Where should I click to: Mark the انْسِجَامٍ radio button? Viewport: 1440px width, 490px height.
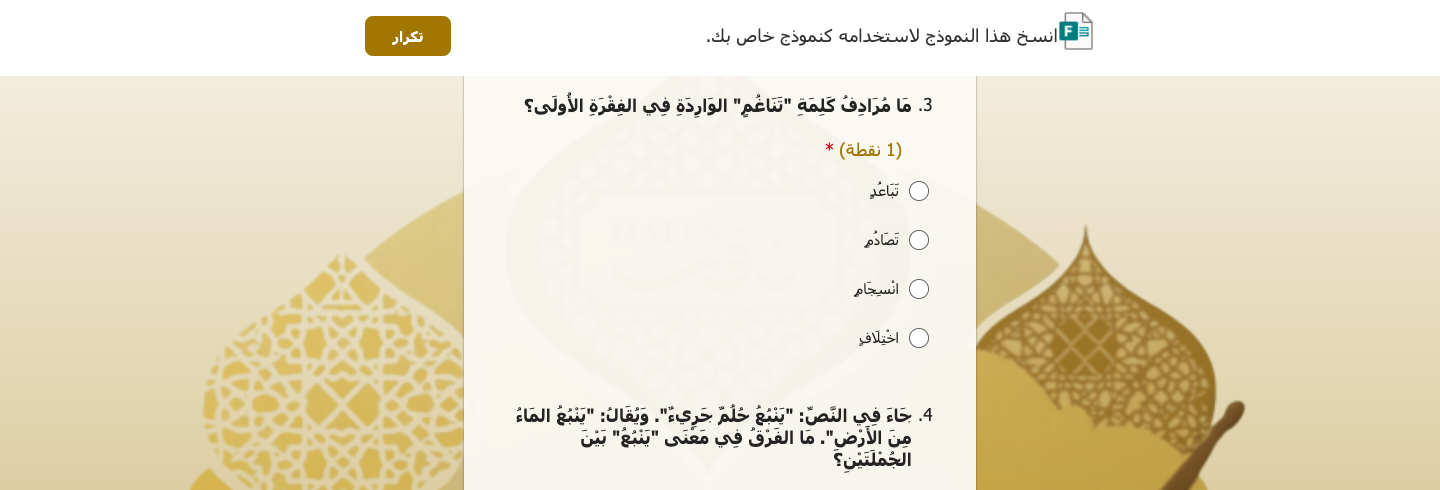pos(919,289)
